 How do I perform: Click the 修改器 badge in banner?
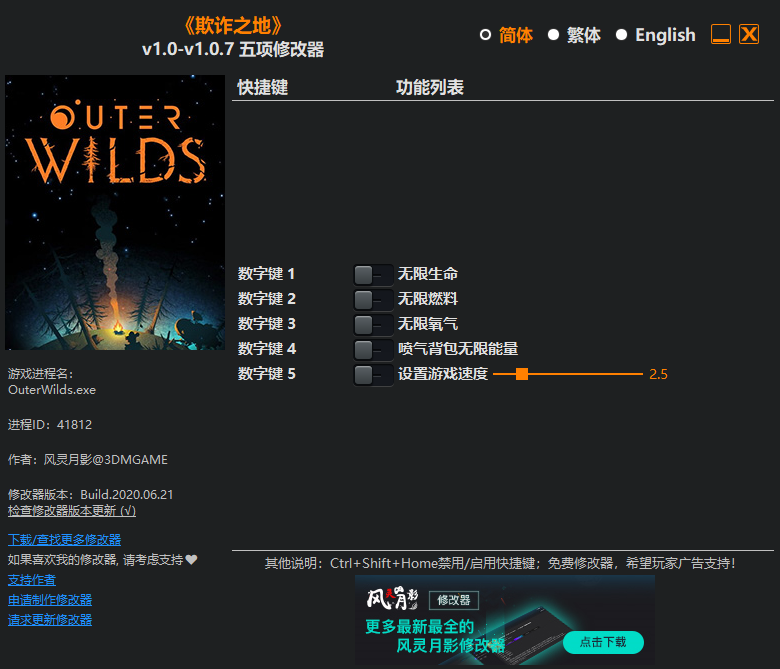[x=454, y=600]
